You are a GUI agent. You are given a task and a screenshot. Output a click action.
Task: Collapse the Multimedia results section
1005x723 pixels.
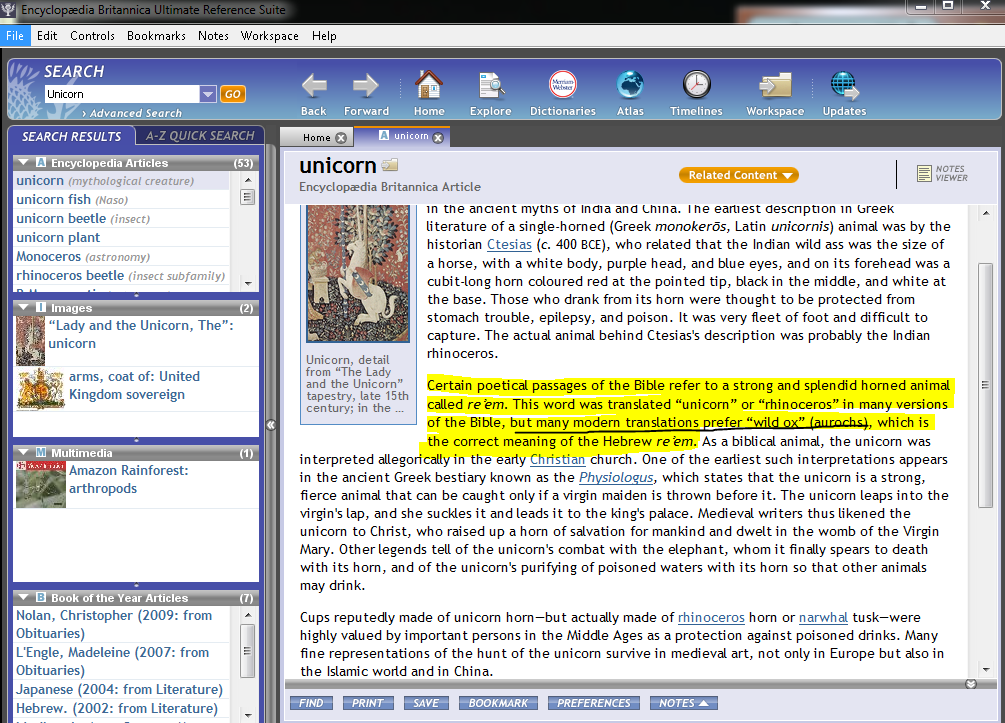(24, 452)
